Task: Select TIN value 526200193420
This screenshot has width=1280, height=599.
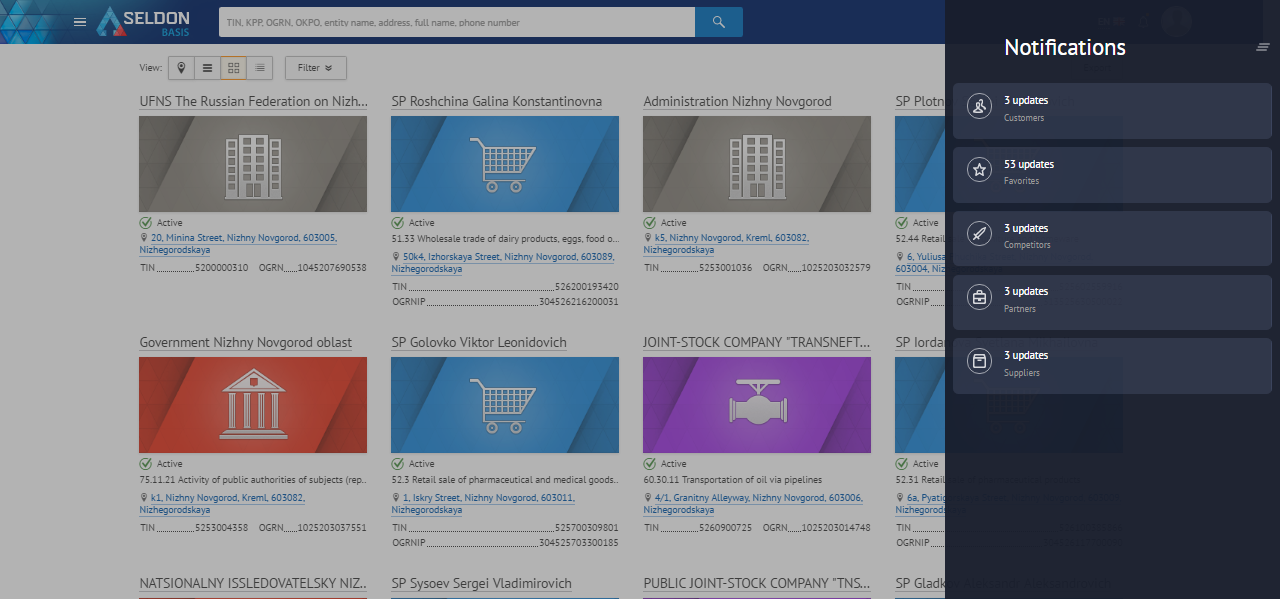Action: tap(587, 287)
